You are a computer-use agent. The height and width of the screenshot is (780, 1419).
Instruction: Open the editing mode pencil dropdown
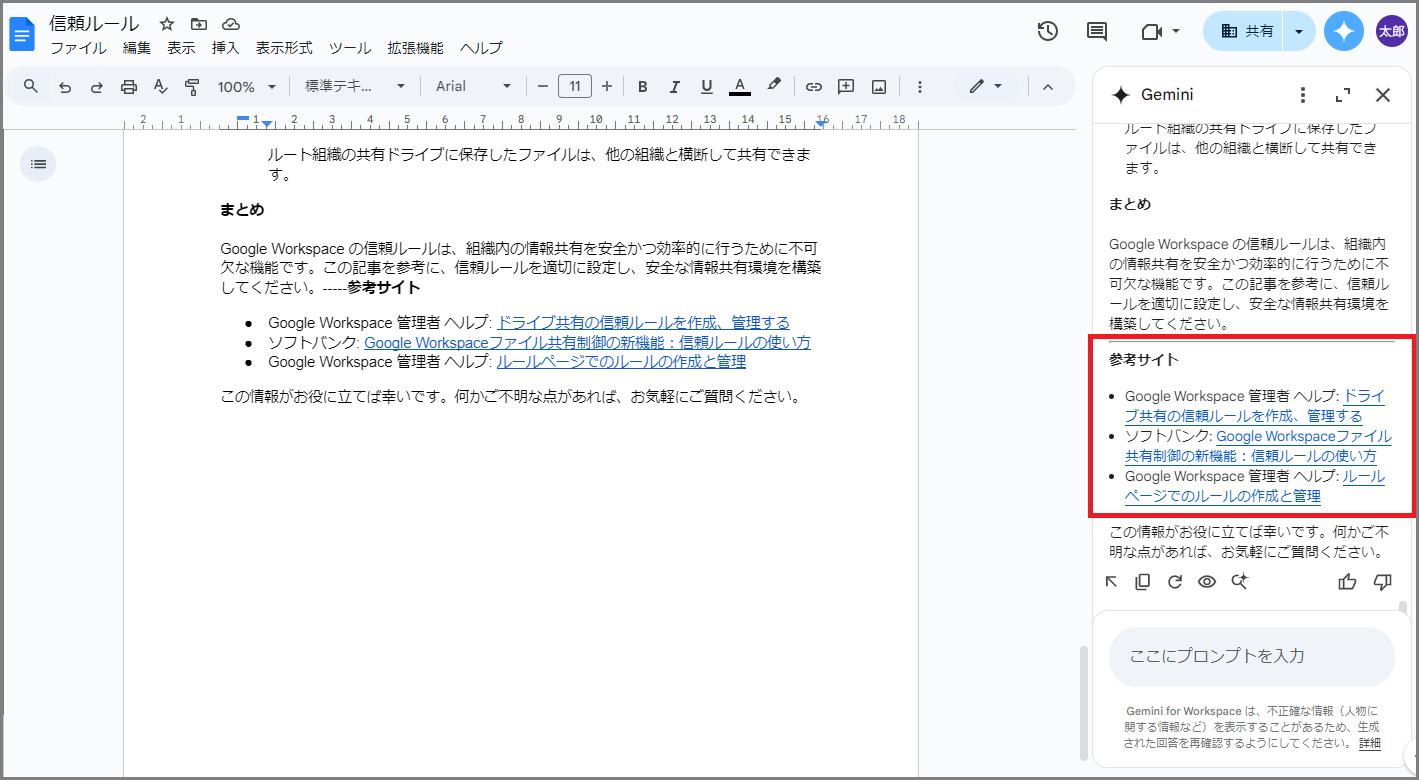985,87
